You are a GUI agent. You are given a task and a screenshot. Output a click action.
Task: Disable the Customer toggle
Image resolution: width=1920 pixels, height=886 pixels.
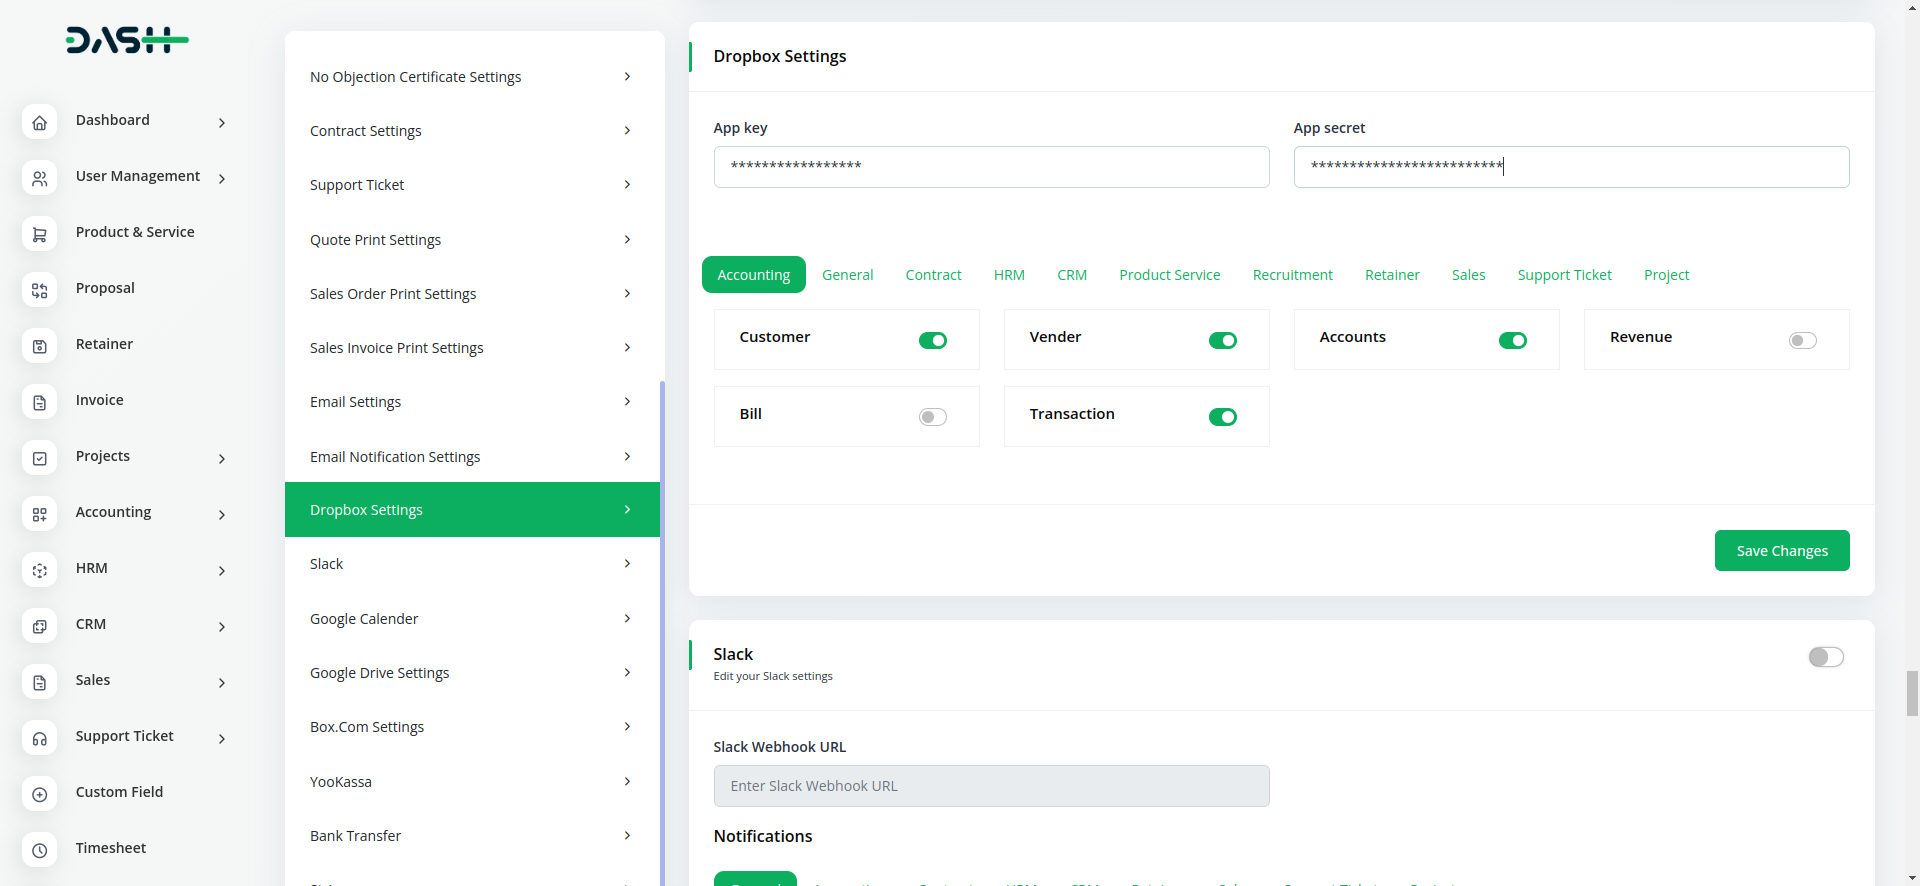(x=932, y=341)
